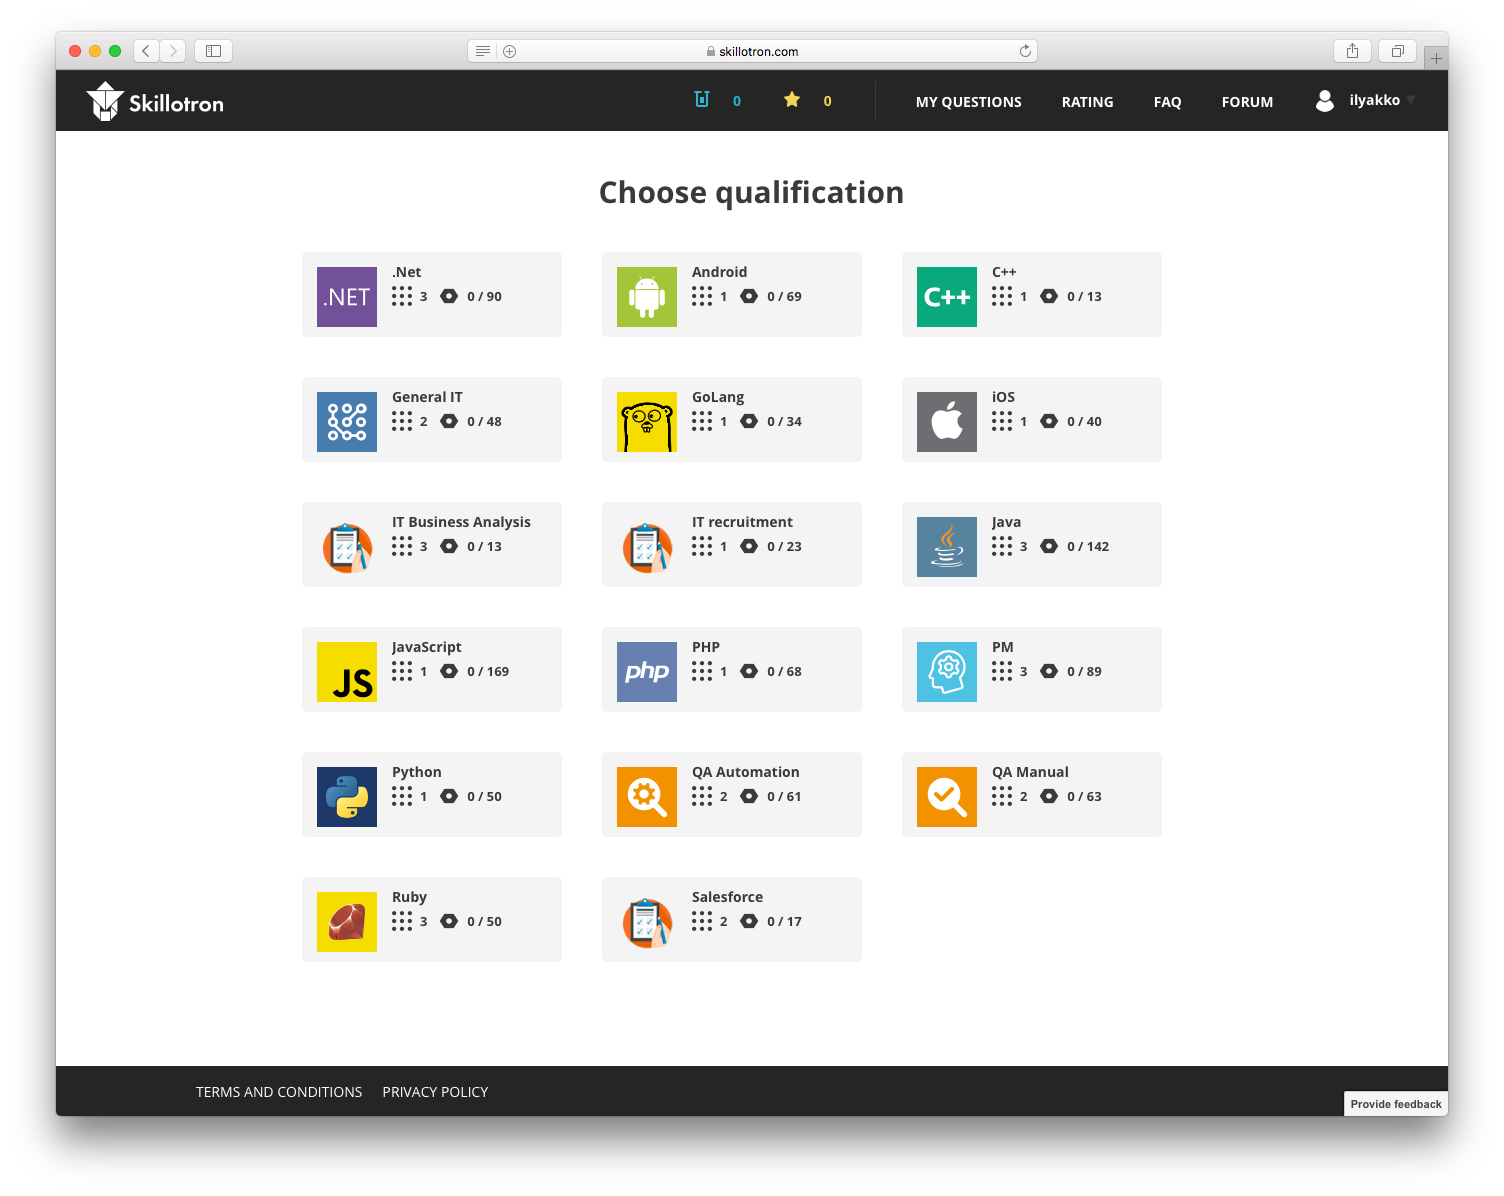Click the PRIVACY POLICY footer link
This screenshot has height=1196, width=1504.
point(435,1092)
